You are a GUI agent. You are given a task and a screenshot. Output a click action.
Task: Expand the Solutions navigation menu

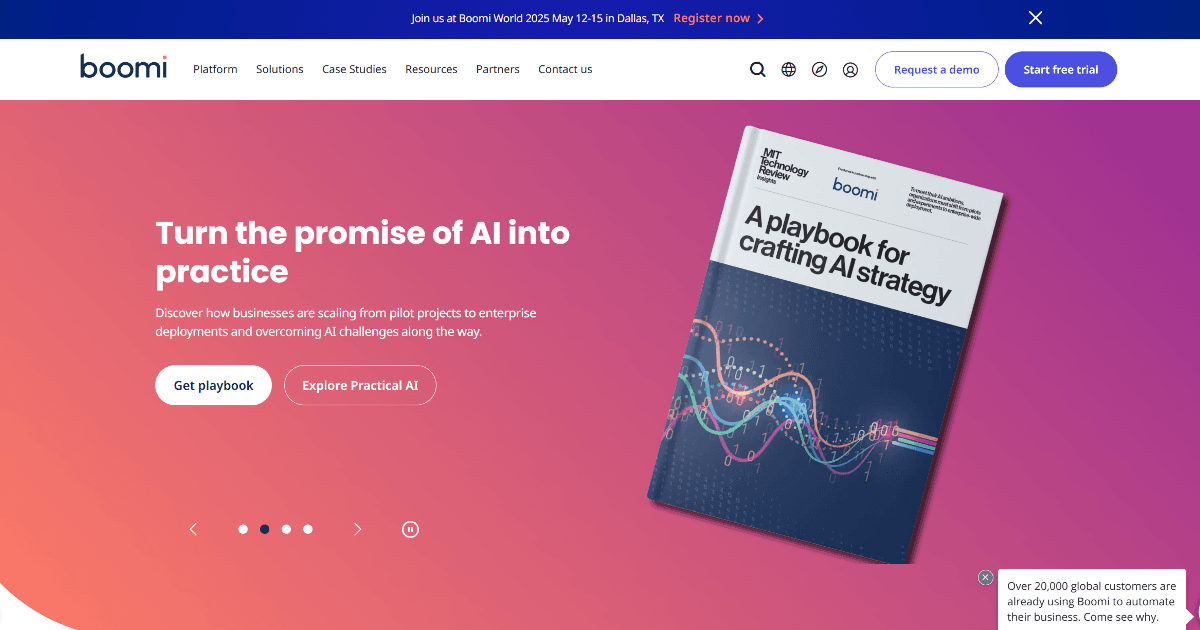[x=280, y=69]
